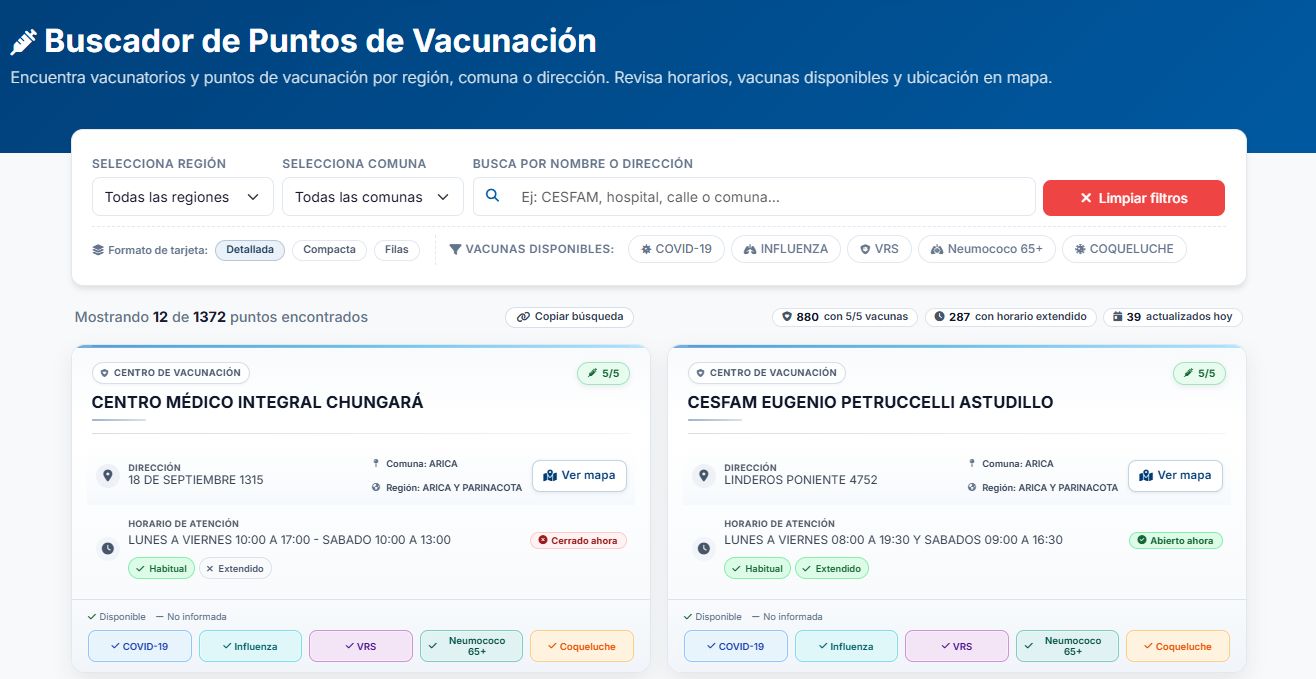The width and height of the screenshot is (1316, 679).
Task: Open the Todas las regiones dropdown
Action: (182, 196)
